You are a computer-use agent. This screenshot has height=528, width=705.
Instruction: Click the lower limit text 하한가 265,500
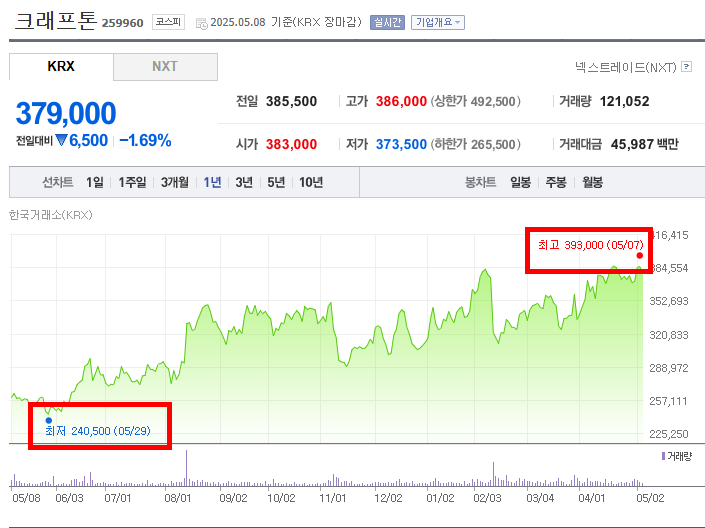click(x=476, y=144)
